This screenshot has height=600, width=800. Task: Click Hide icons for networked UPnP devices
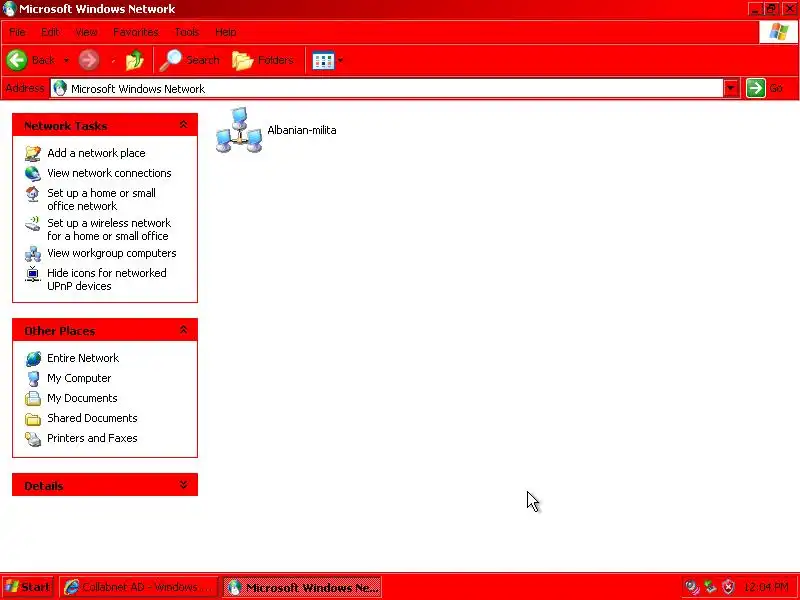click(x=107, y=280)
